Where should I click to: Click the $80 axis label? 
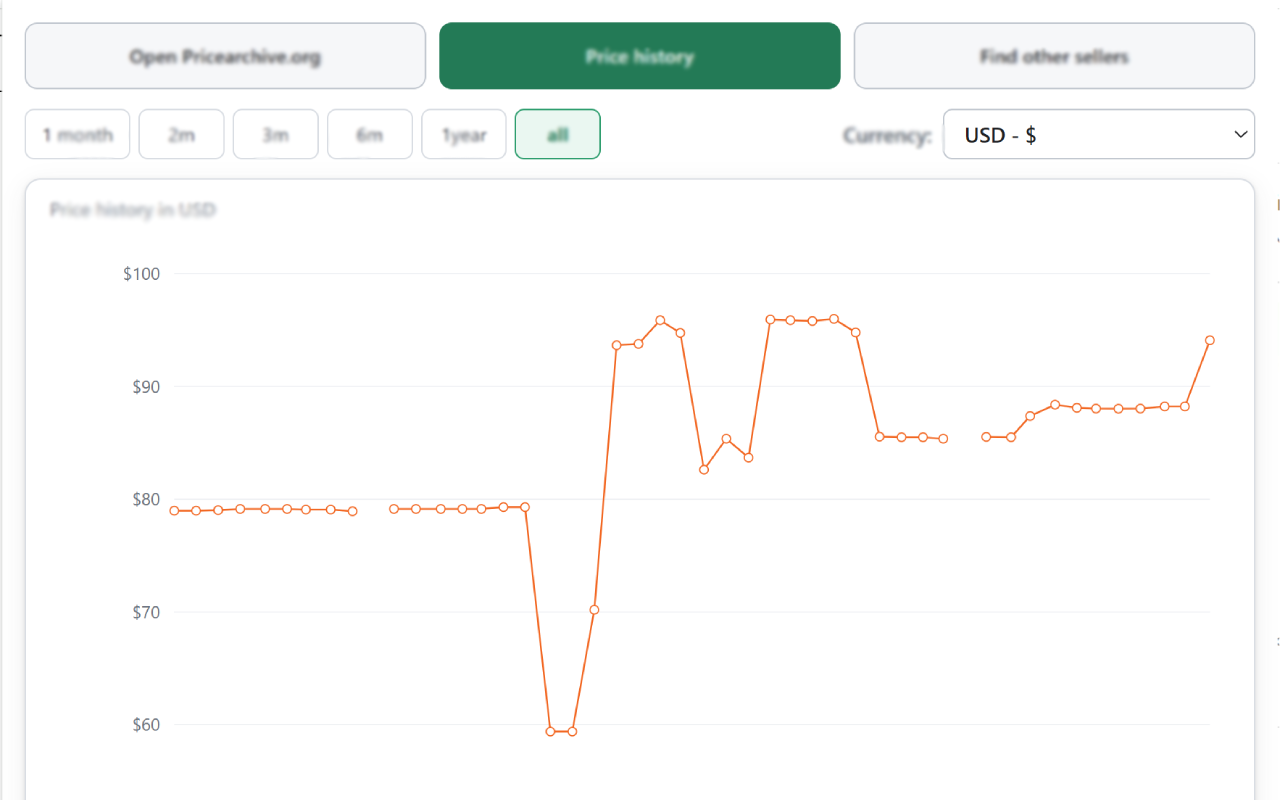(146, 499)
